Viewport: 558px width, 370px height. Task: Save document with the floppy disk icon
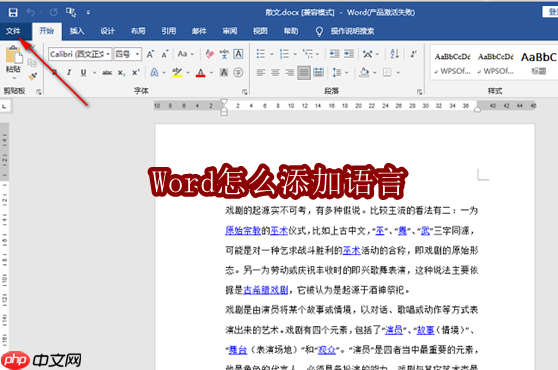pos(13,13)
